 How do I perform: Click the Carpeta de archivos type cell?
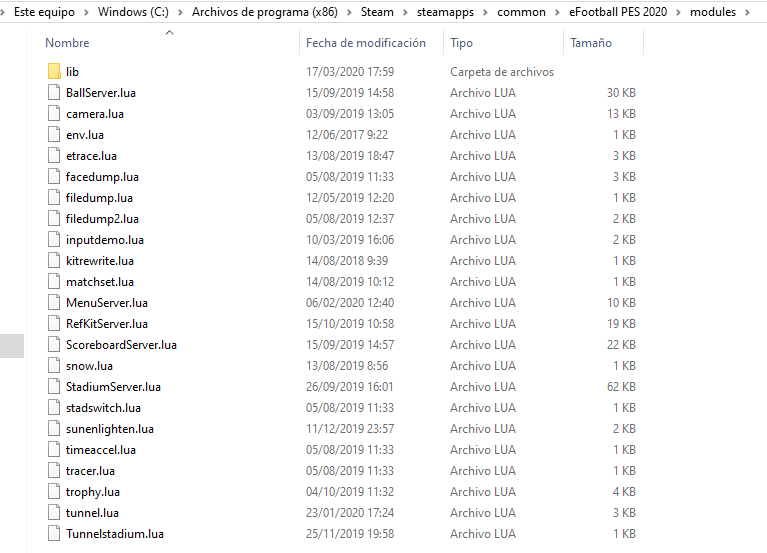(x=502, y=72)
